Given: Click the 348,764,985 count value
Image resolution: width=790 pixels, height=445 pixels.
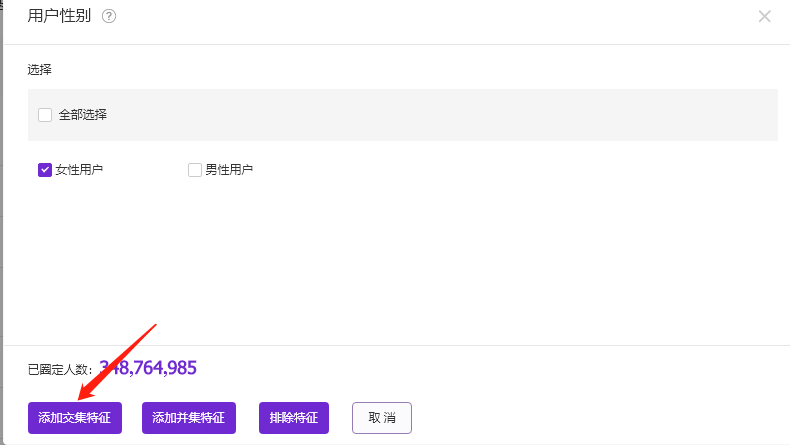Looking at the screenshot, I should coord(148,368).
